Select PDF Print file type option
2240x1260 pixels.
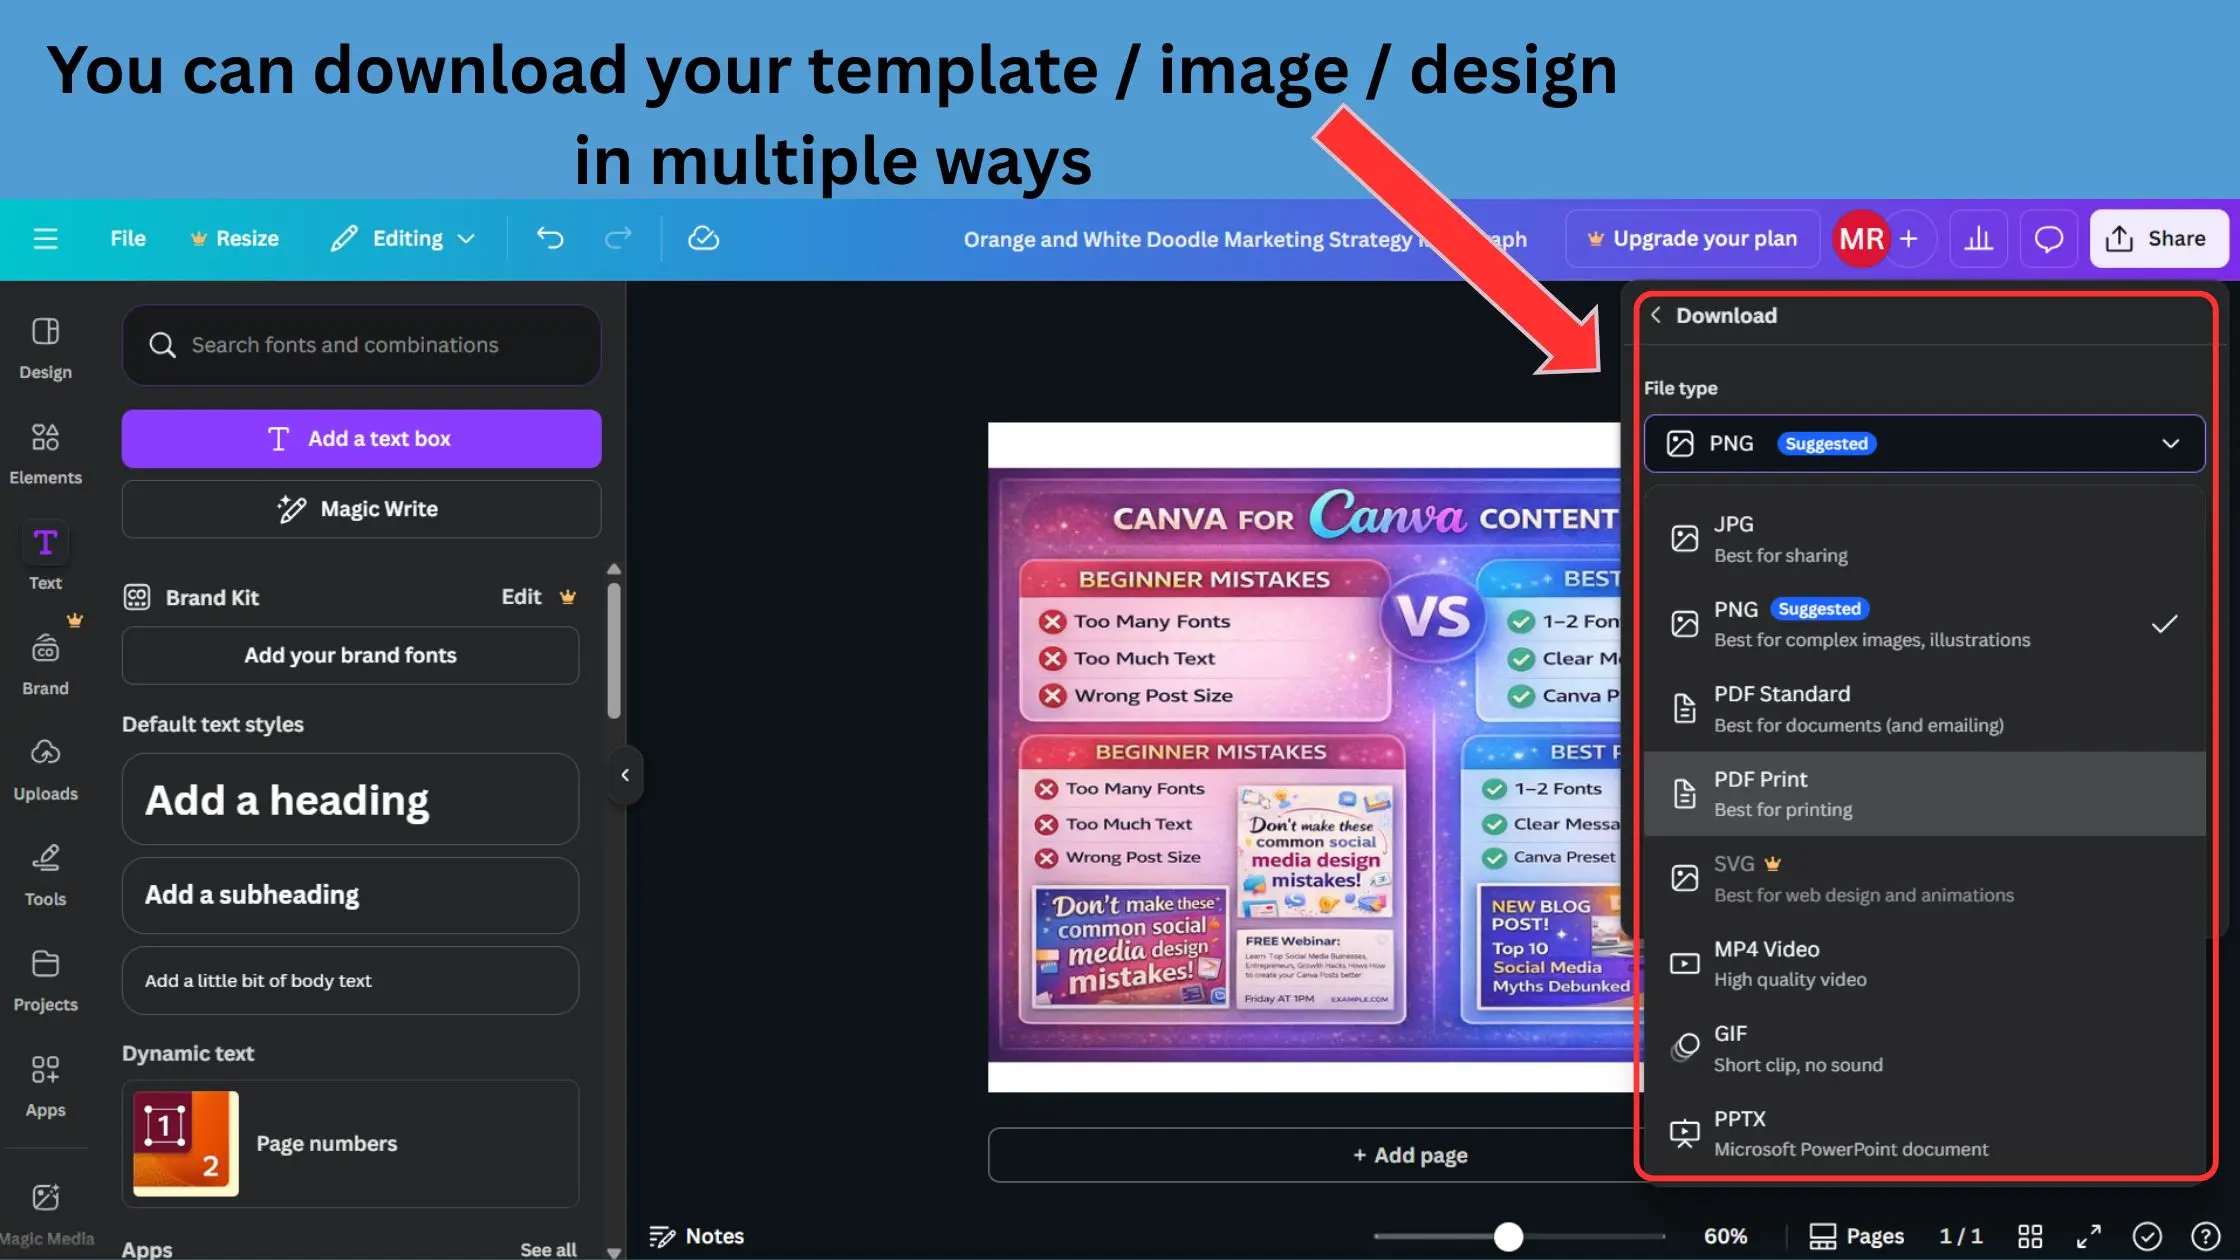click(1924, 794)
